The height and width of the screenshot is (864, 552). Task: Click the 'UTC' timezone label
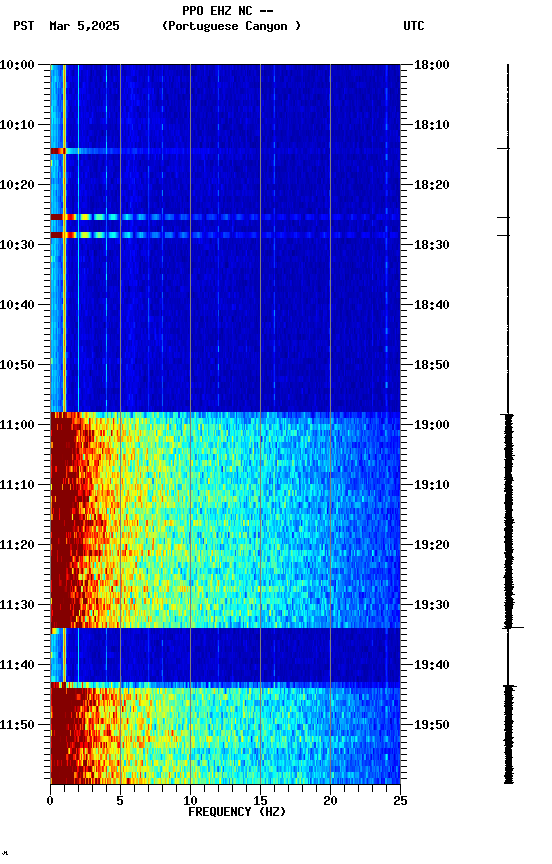coord(414,26)
